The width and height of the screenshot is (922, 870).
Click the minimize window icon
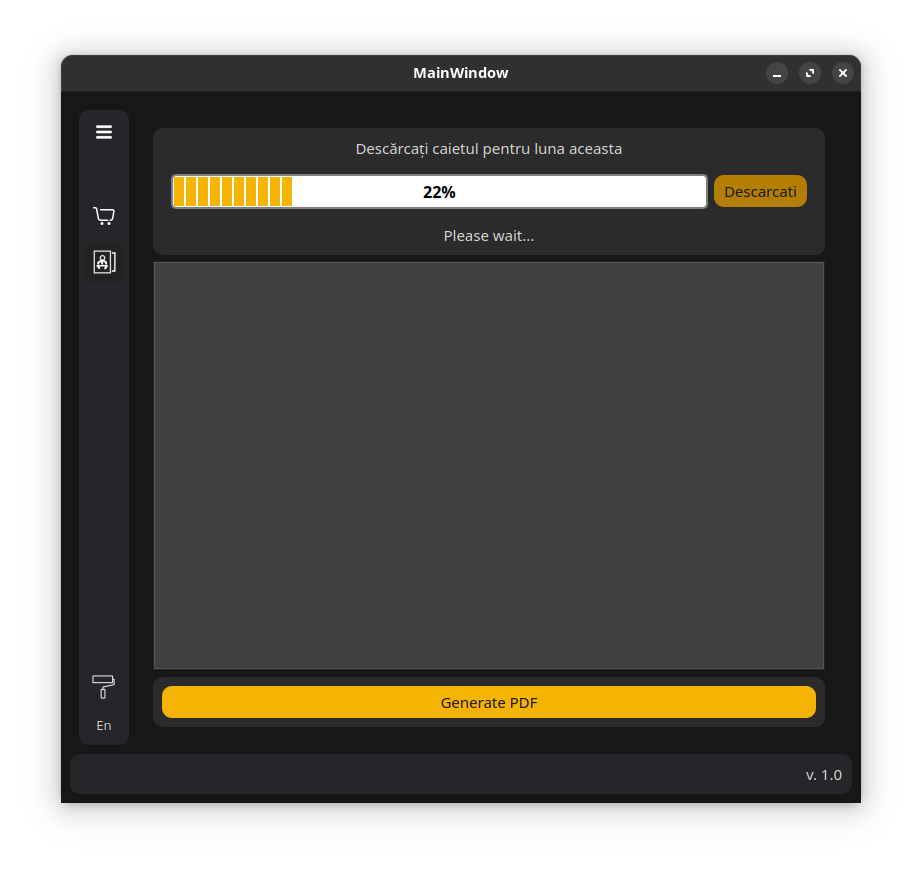777,73
